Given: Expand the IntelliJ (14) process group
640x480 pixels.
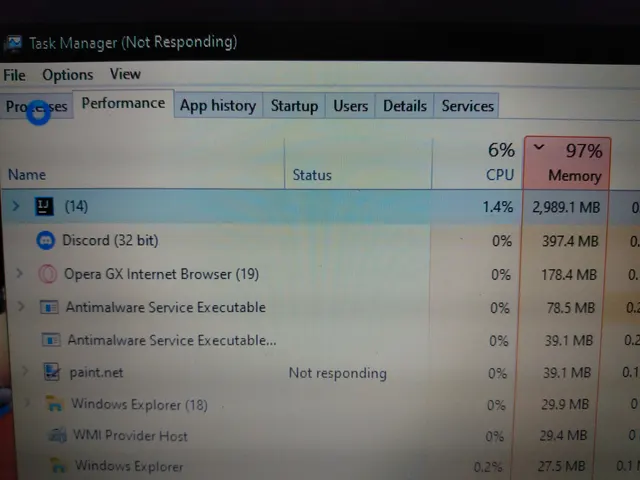Looking at the screenshot, I should pyautogui.click(x=16, y=206).
